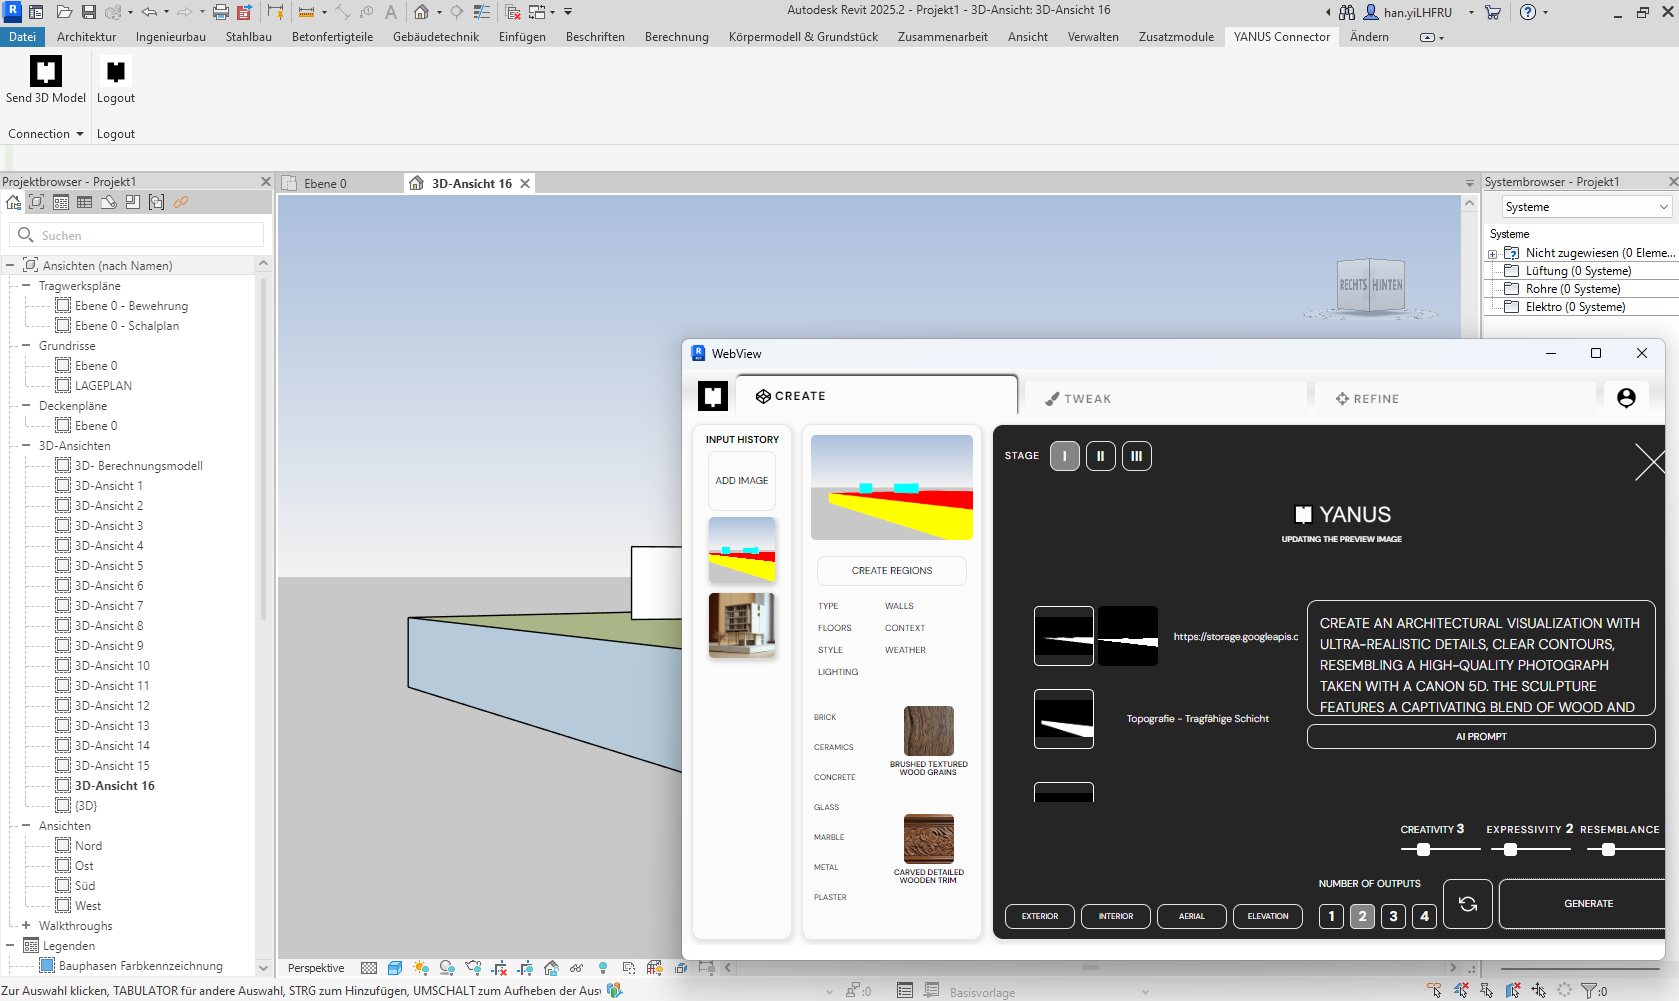Click the ELEVATION button

1268,916
